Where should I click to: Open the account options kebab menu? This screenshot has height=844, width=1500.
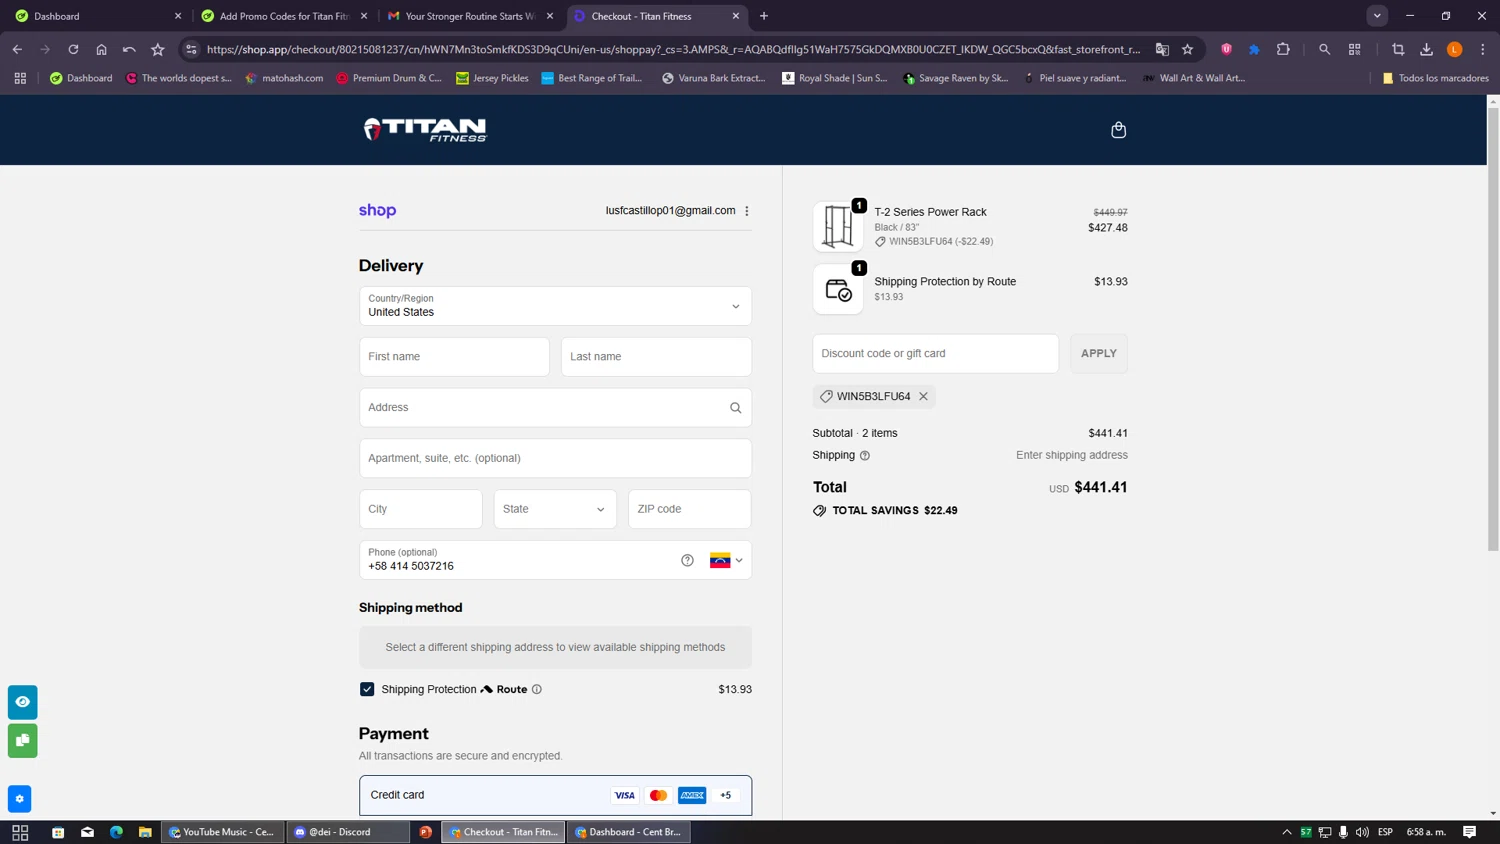(747, 211)
